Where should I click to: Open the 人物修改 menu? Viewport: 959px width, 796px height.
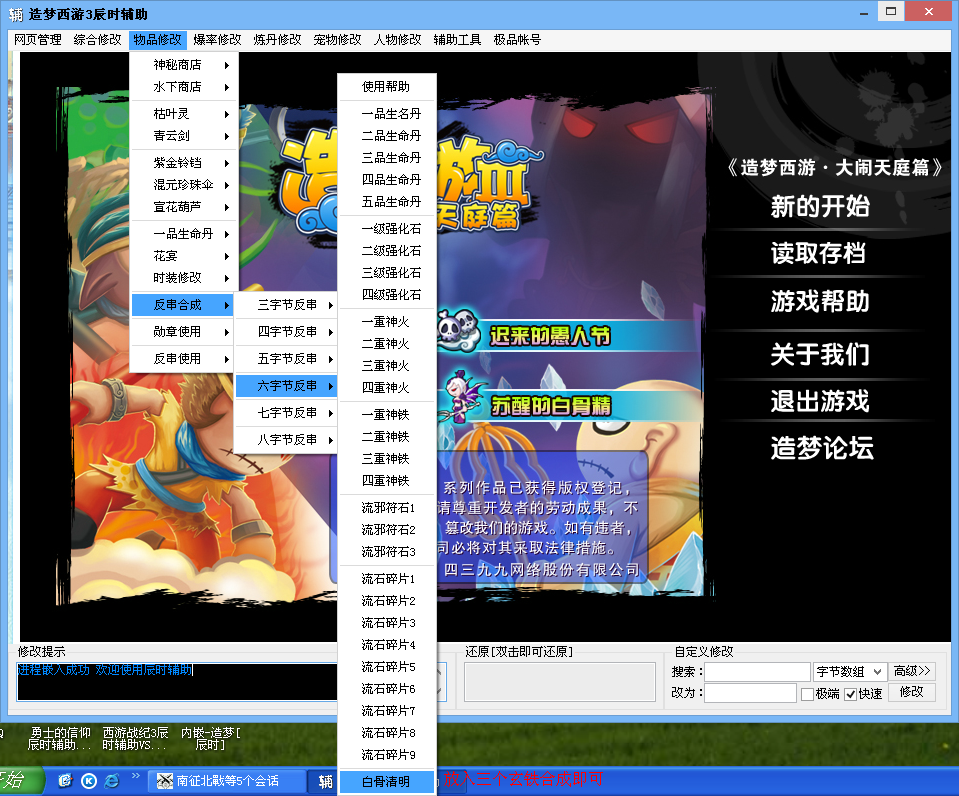(x=397, y=40)
